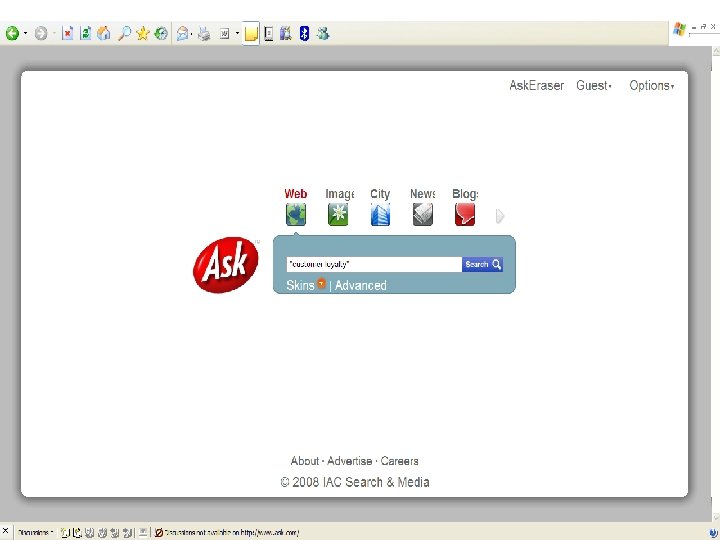Click the AskEraser link
This screenshot has width=720, height=540.
click(x=536, y=85)
